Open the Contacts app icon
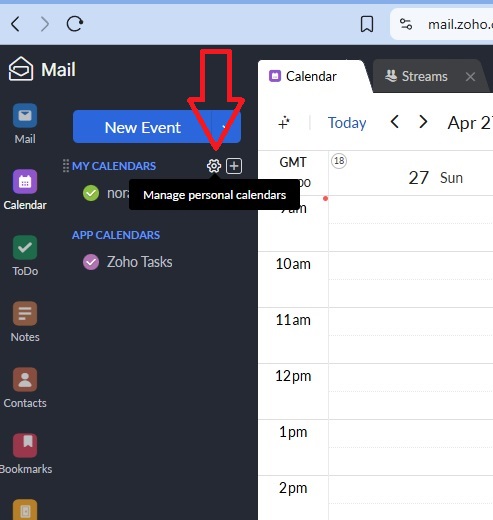 25,379
